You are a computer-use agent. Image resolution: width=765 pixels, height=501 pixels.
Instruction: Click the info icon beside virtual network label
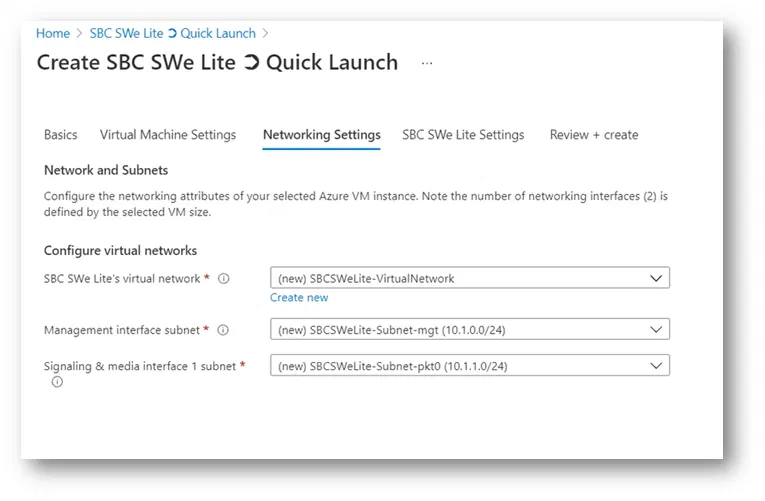(x=224, y=279)
